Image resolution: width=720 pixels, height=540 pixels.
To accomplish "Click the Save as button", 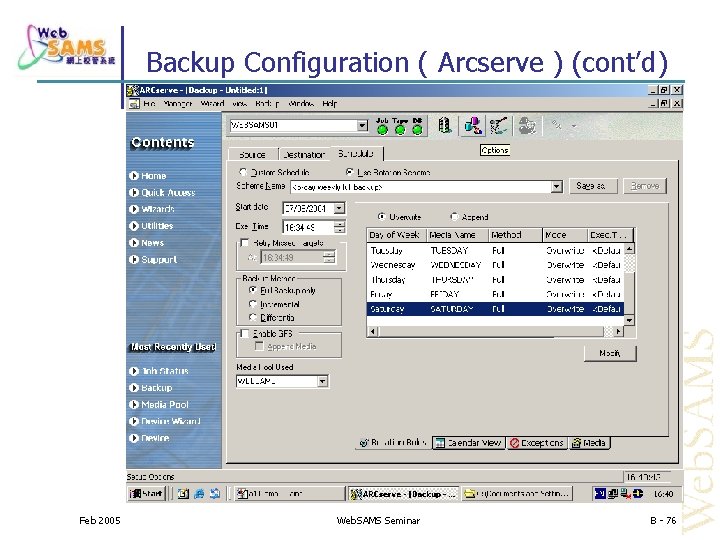I will [x=593, y=186].
